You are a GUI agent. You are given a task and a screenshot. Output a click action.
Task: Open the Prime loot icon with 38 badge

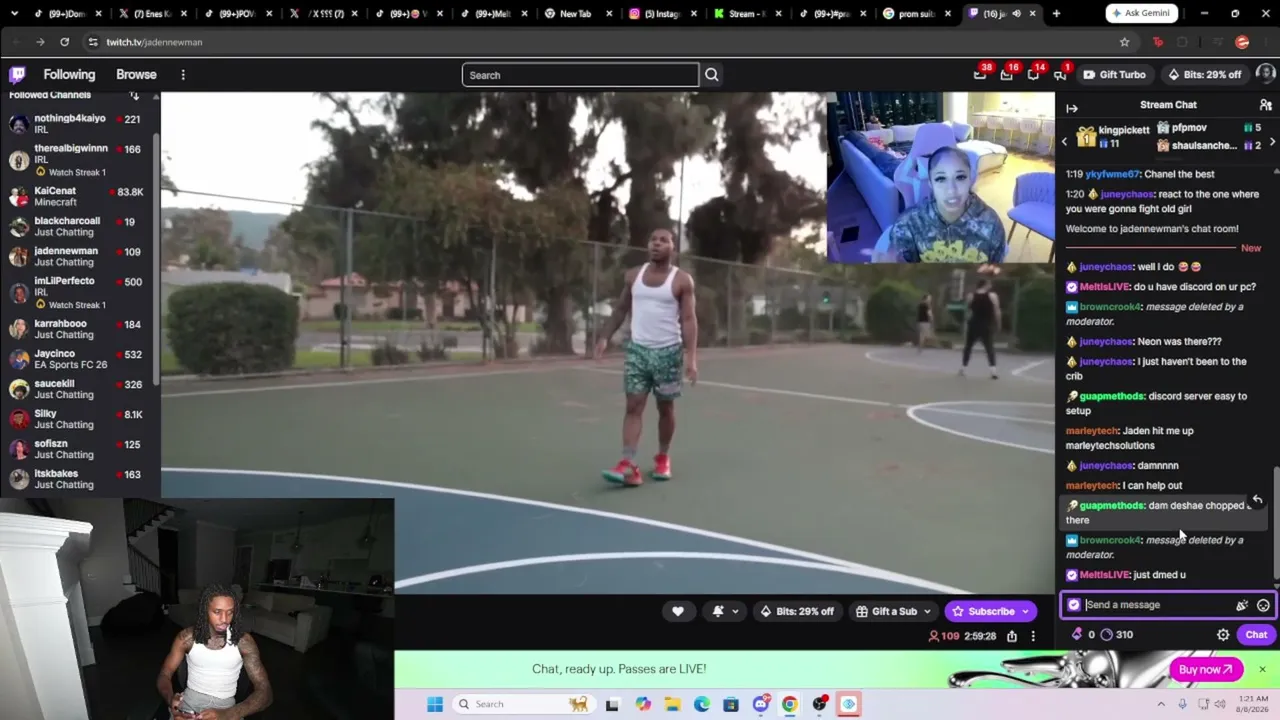click(x=980, y=75)
